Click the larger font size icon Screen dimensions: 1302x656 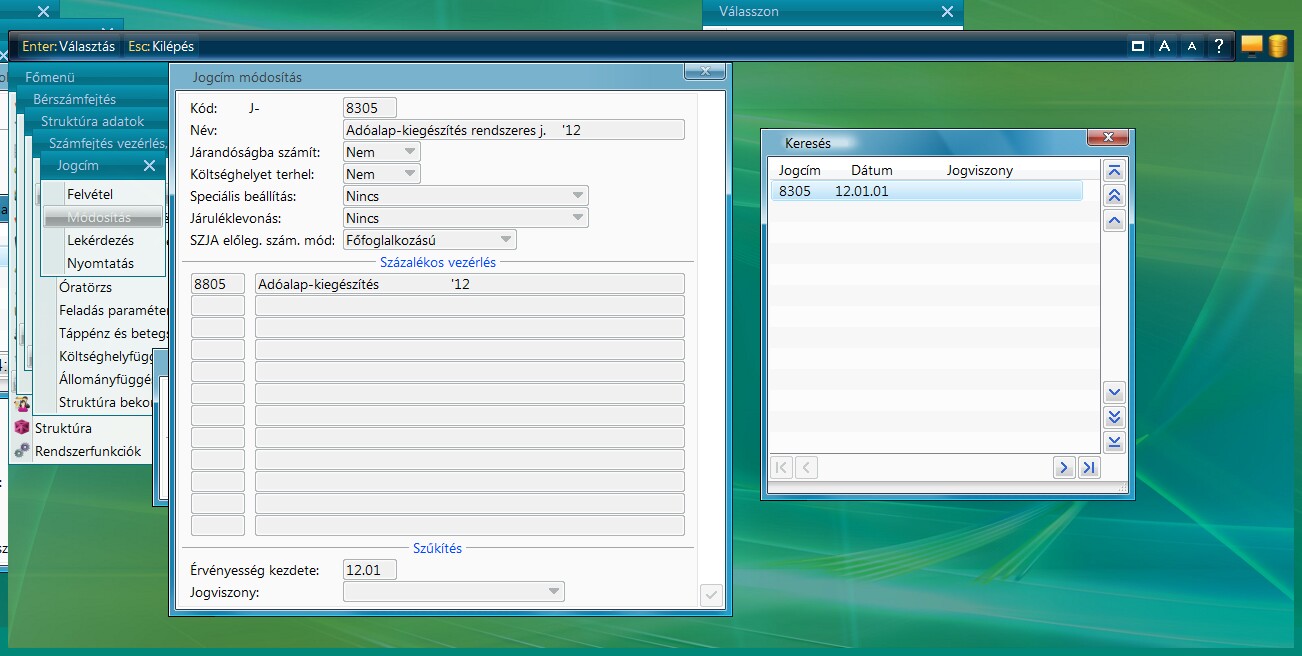(1164, 46)
